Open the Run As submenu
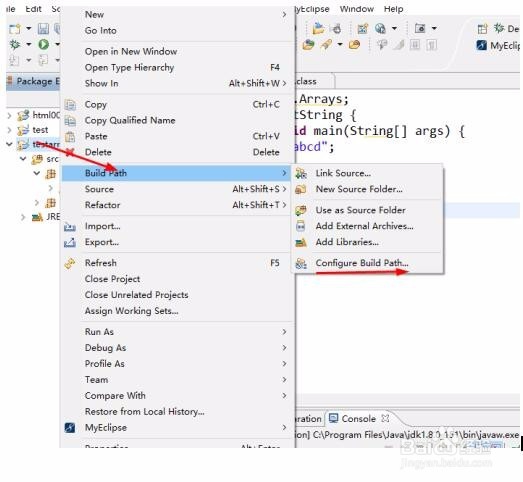The height and width of the screenshot is (482, 523). 176,332
